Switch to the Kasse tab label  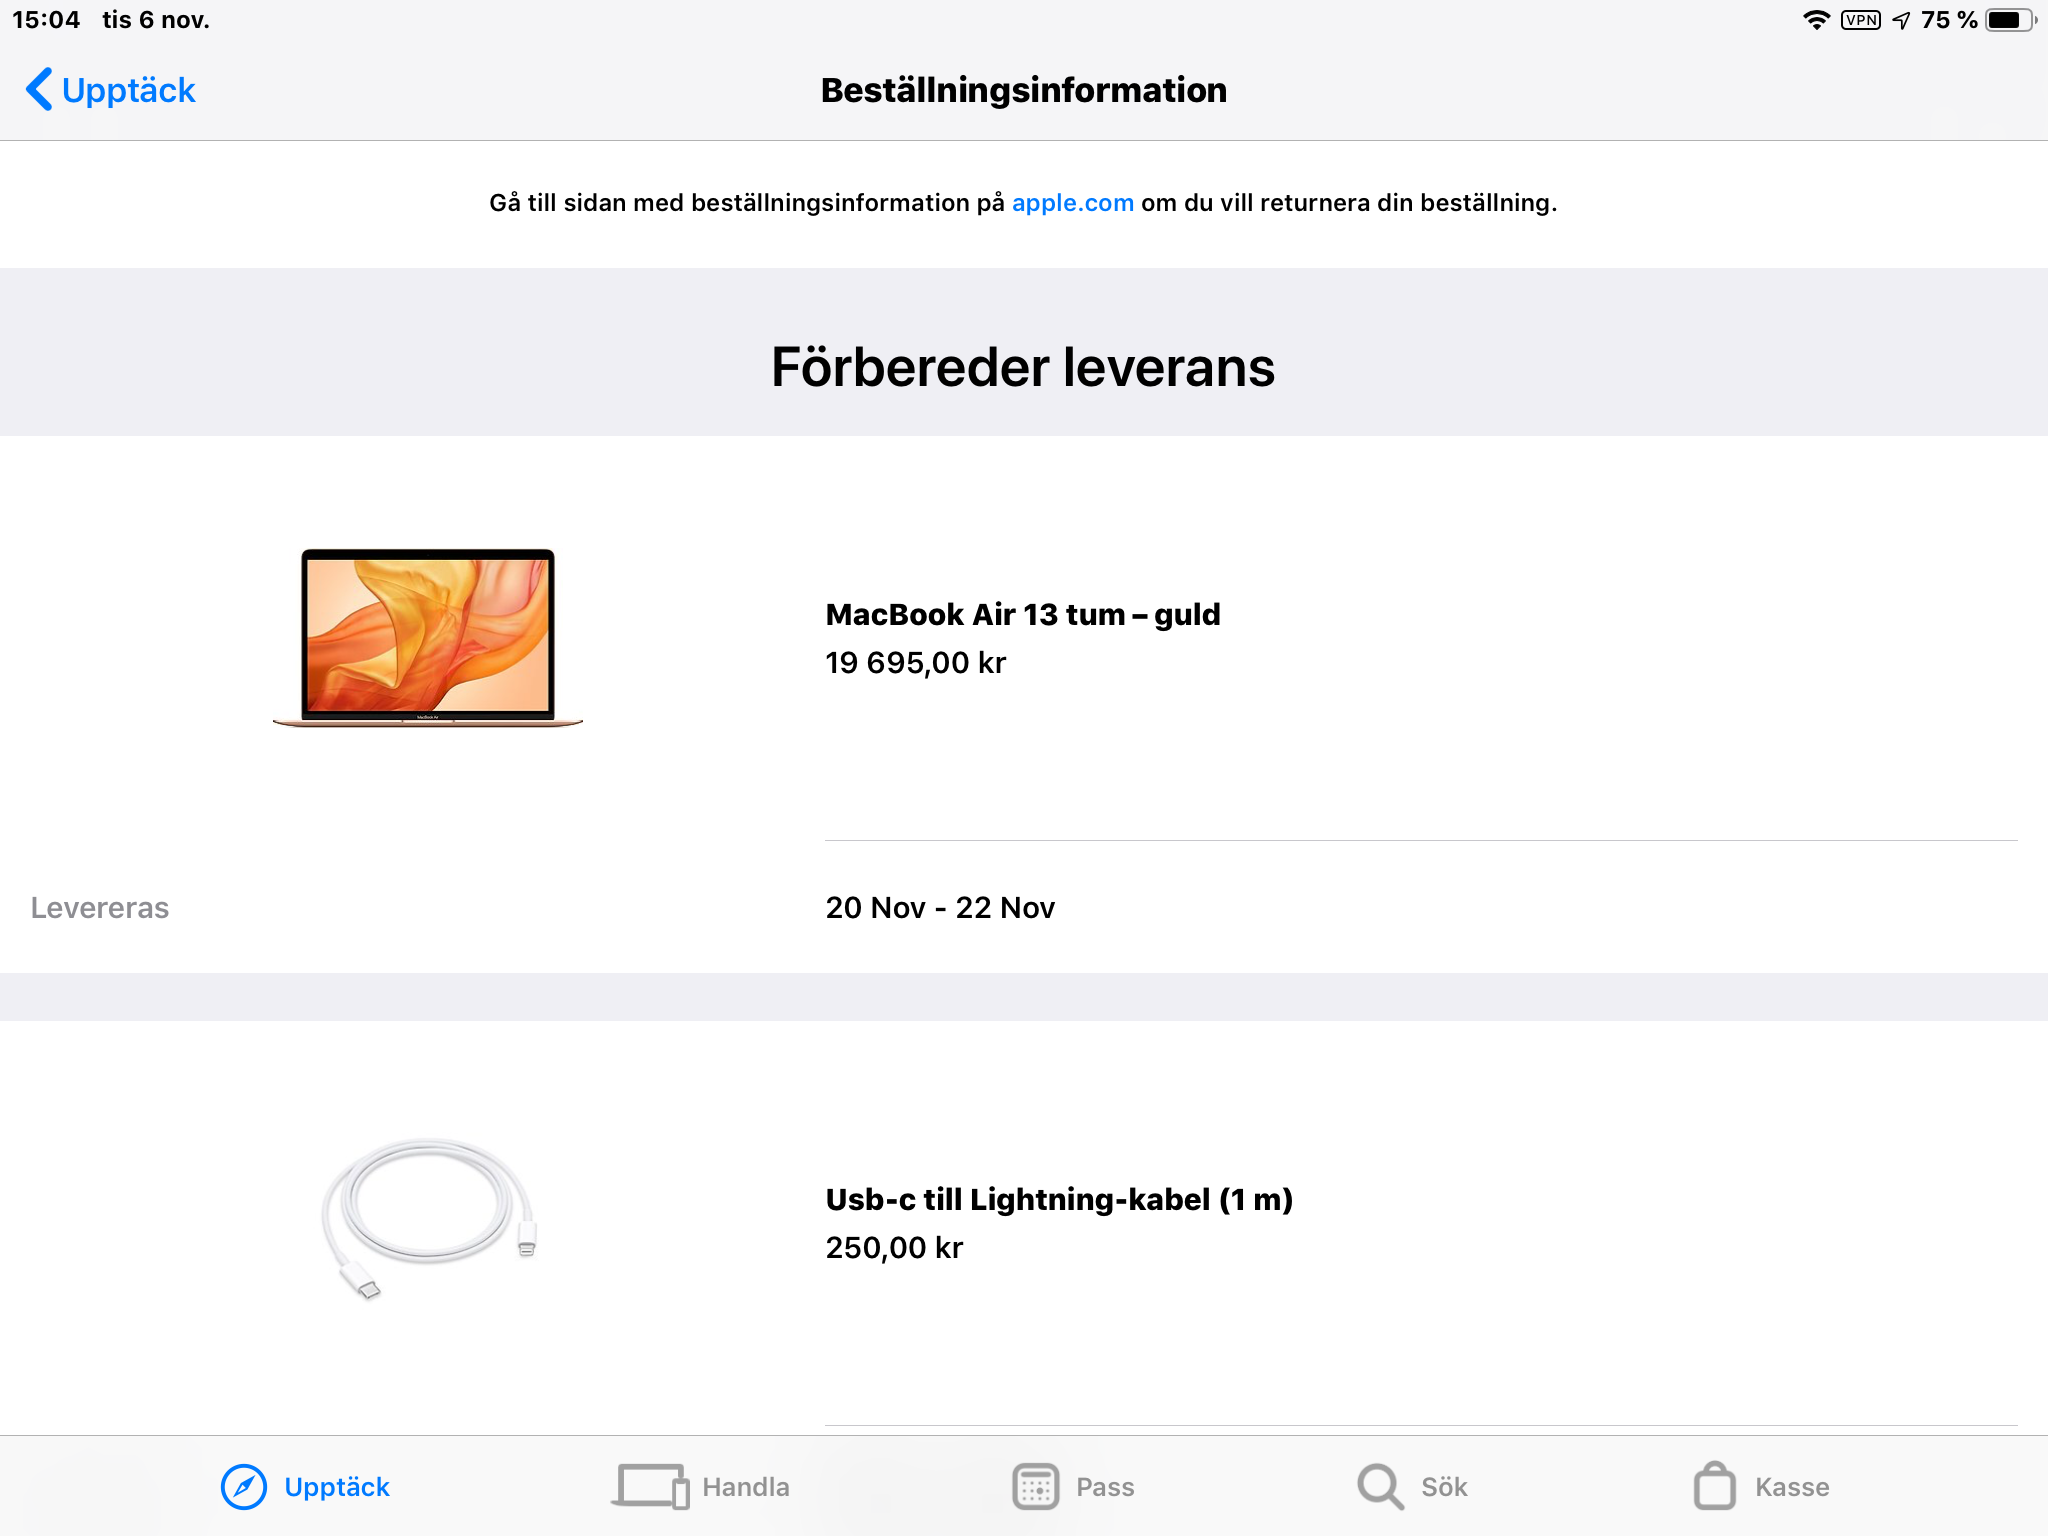tap(1792, 1487)
